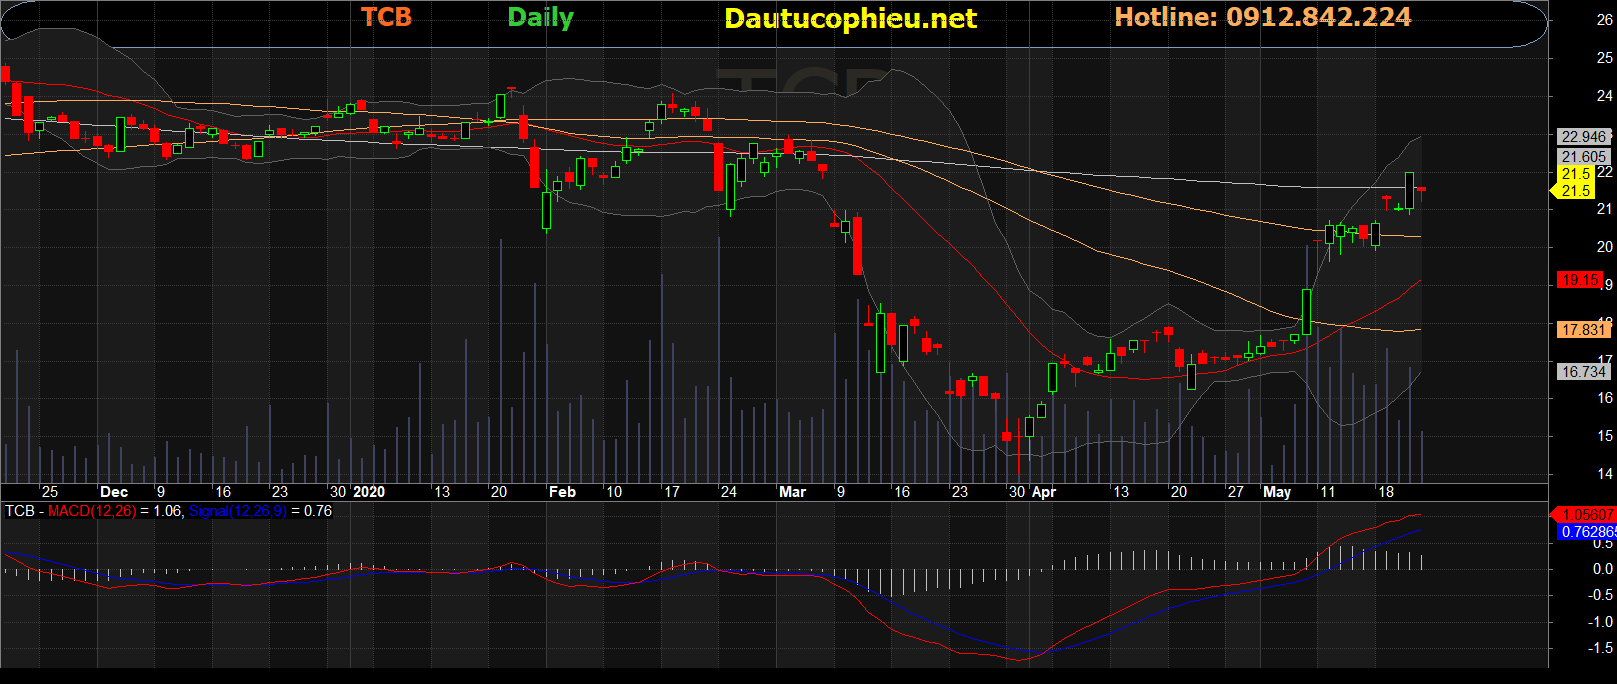Click the Hotline 0912.842.224 text
This screenshot has width=1617, height=684.
point(1262,17)
